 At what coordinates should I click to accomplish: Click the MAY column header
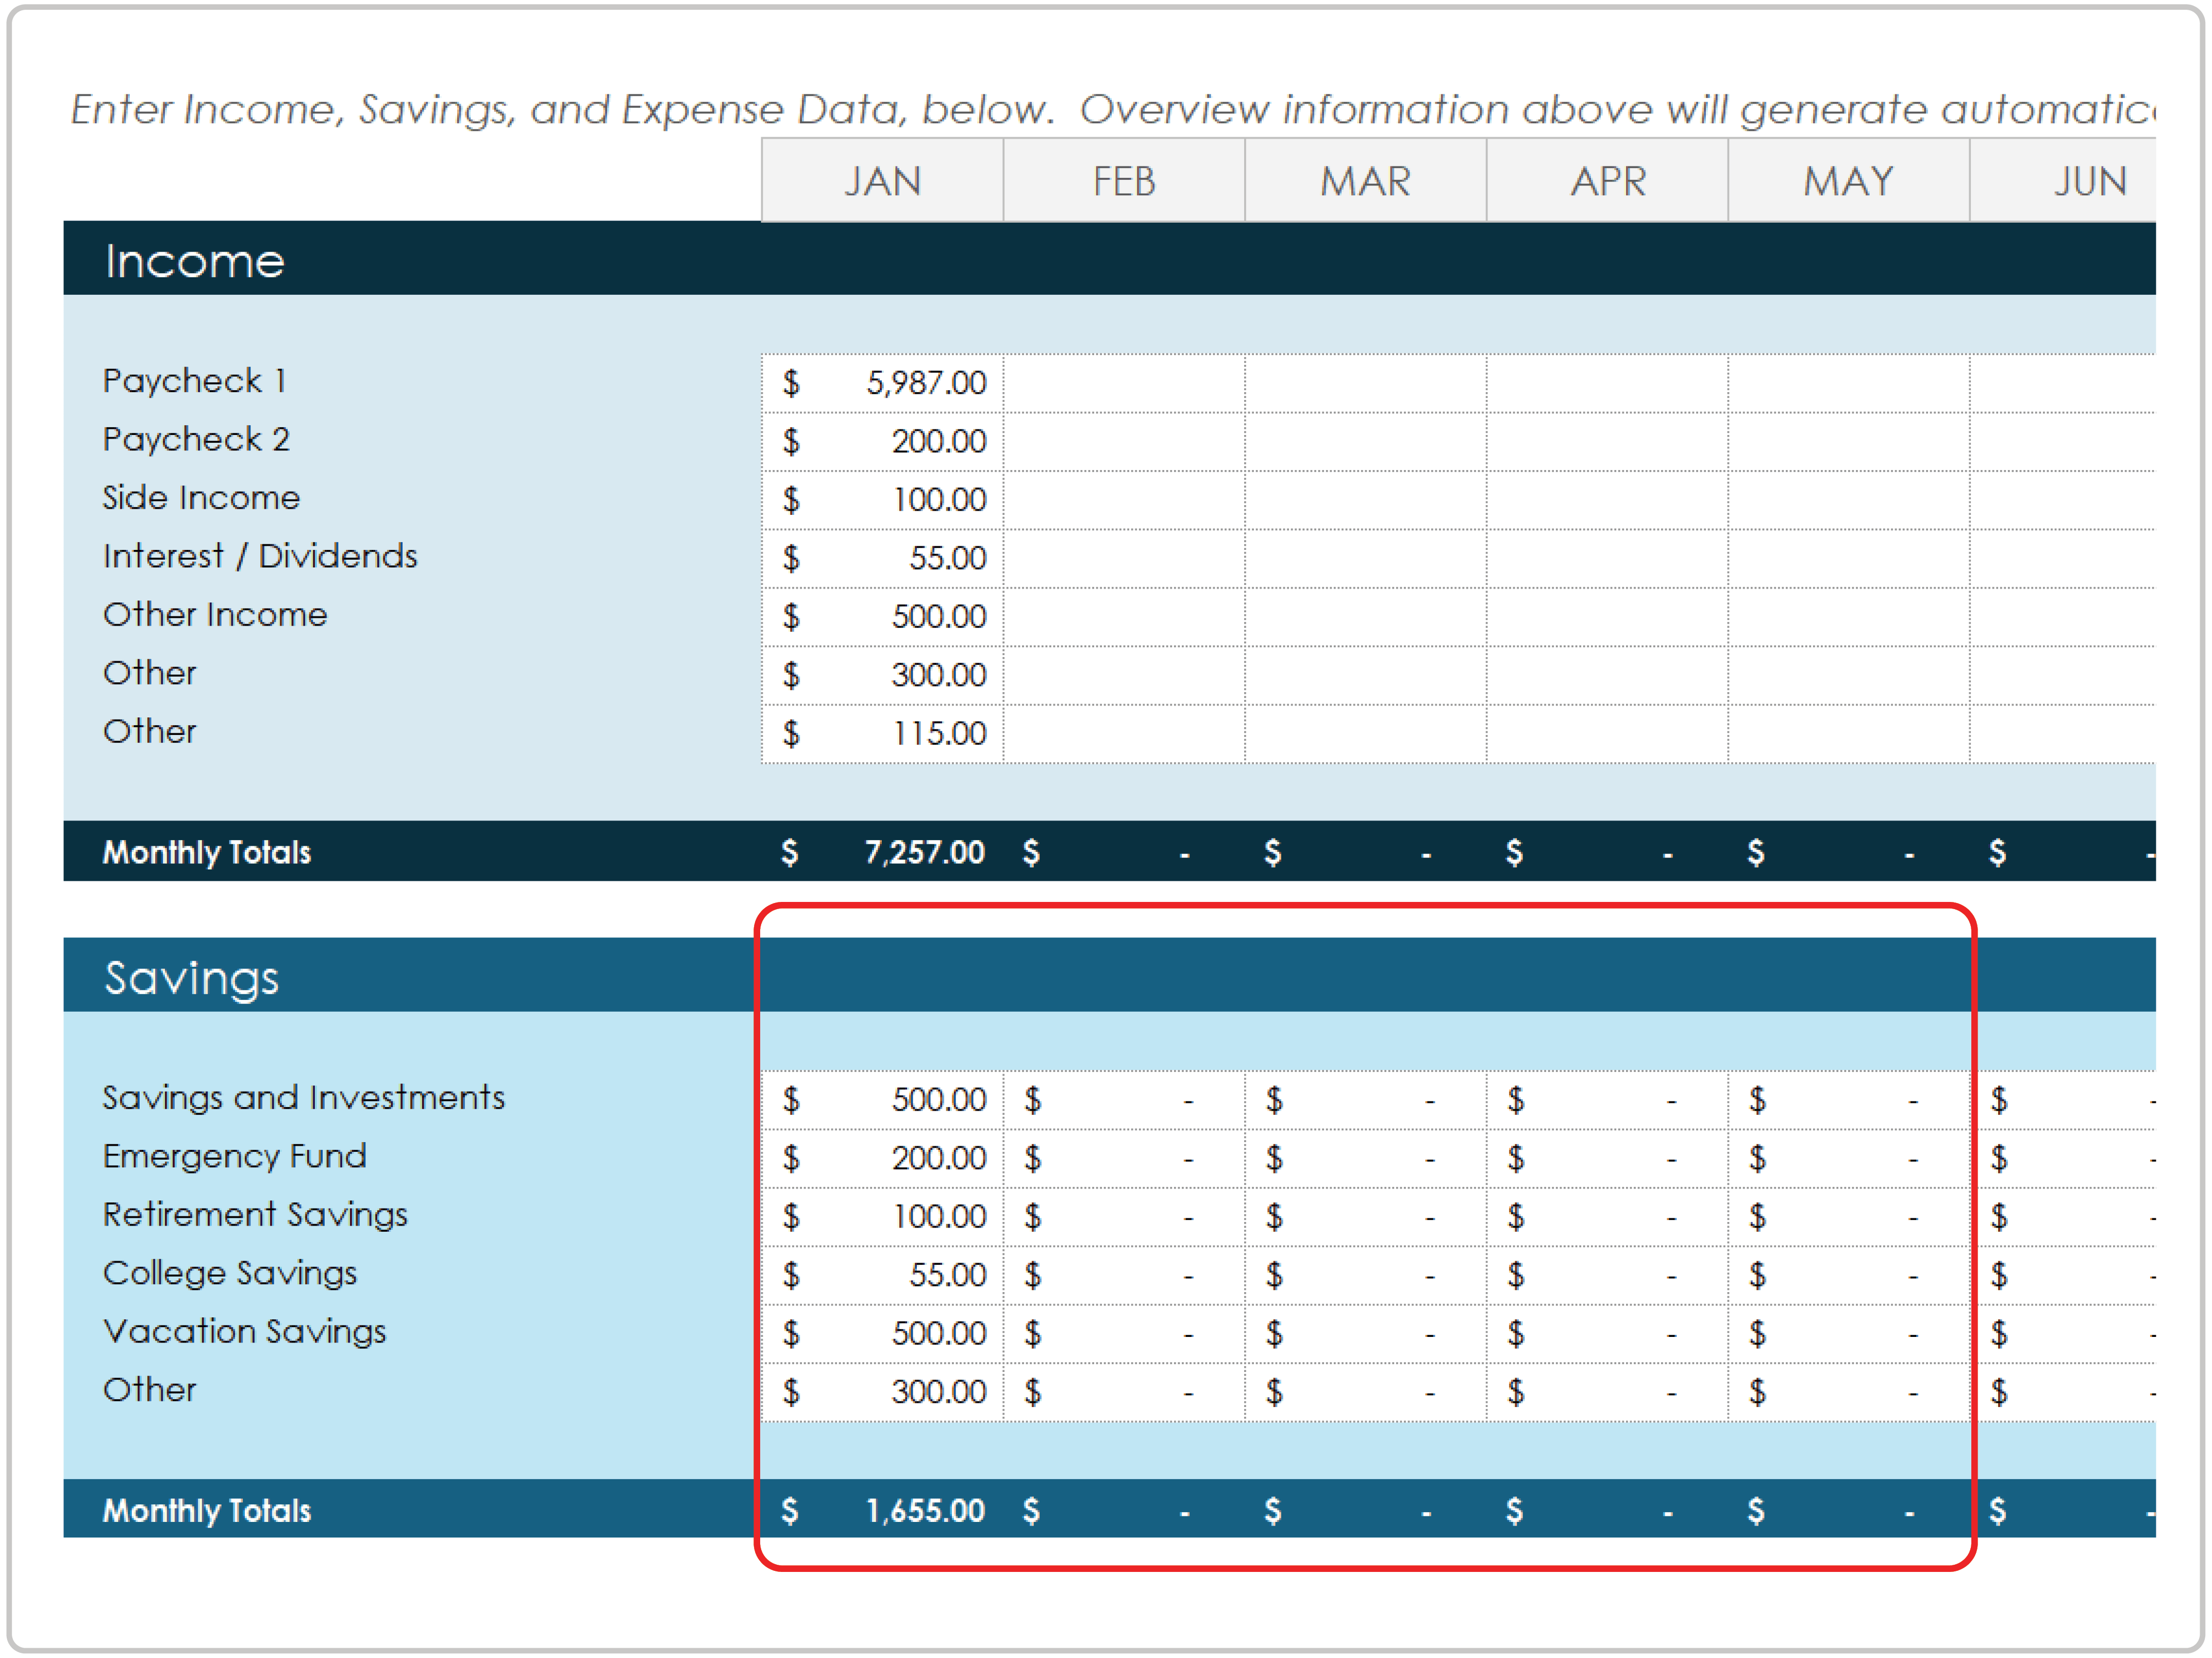pos(1848,181)
